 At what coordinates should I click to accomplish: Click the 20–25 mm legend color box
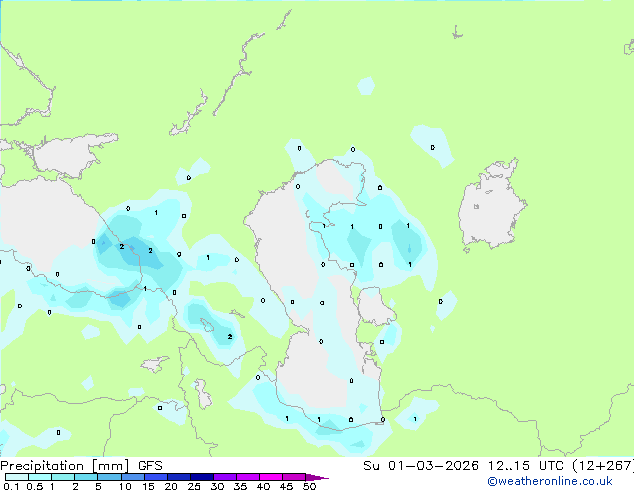[x=179, y=477]
